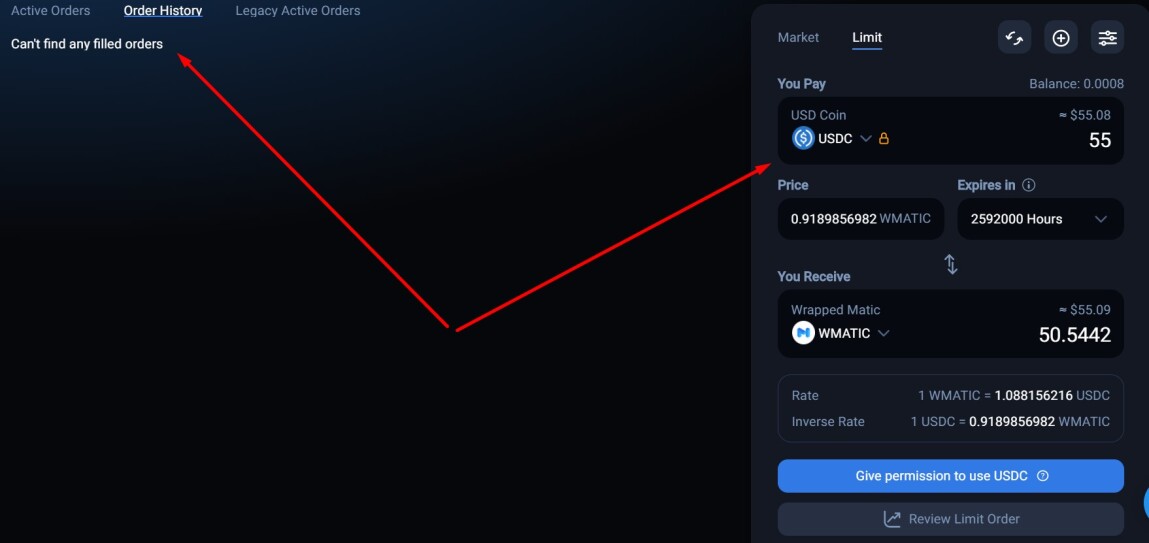Click the USDC coin logo
Viewport: 1149px width, 543px height.
click(803, 138)
